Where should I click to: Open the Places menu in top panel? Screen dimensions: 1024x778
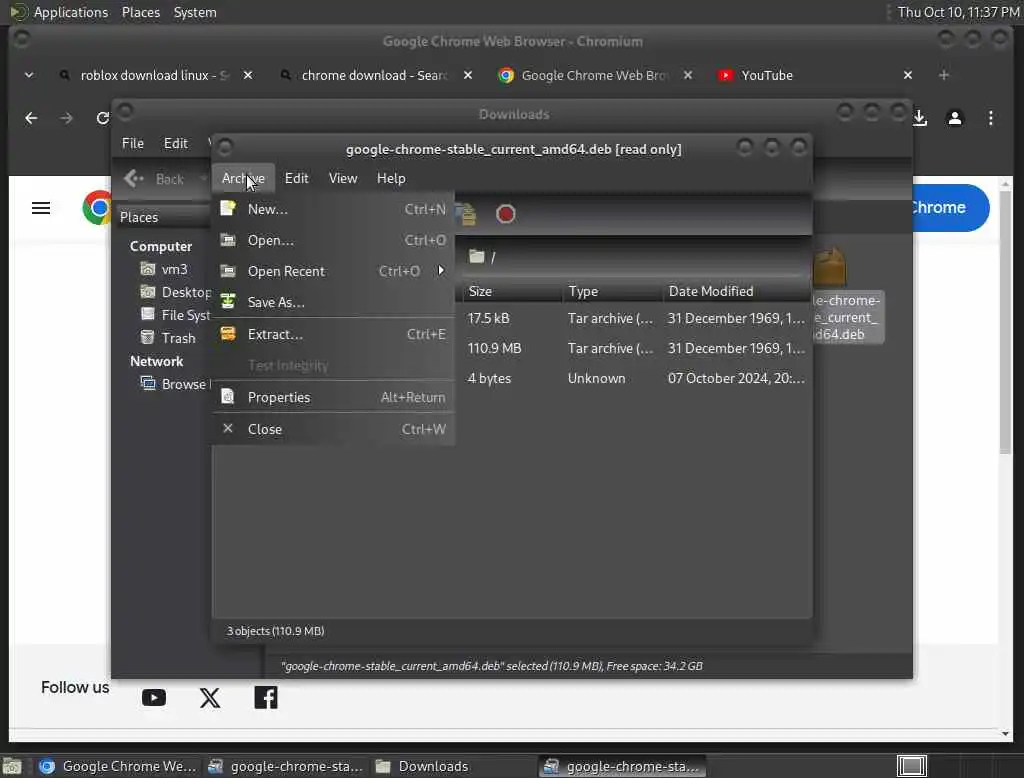coord(140,12)
